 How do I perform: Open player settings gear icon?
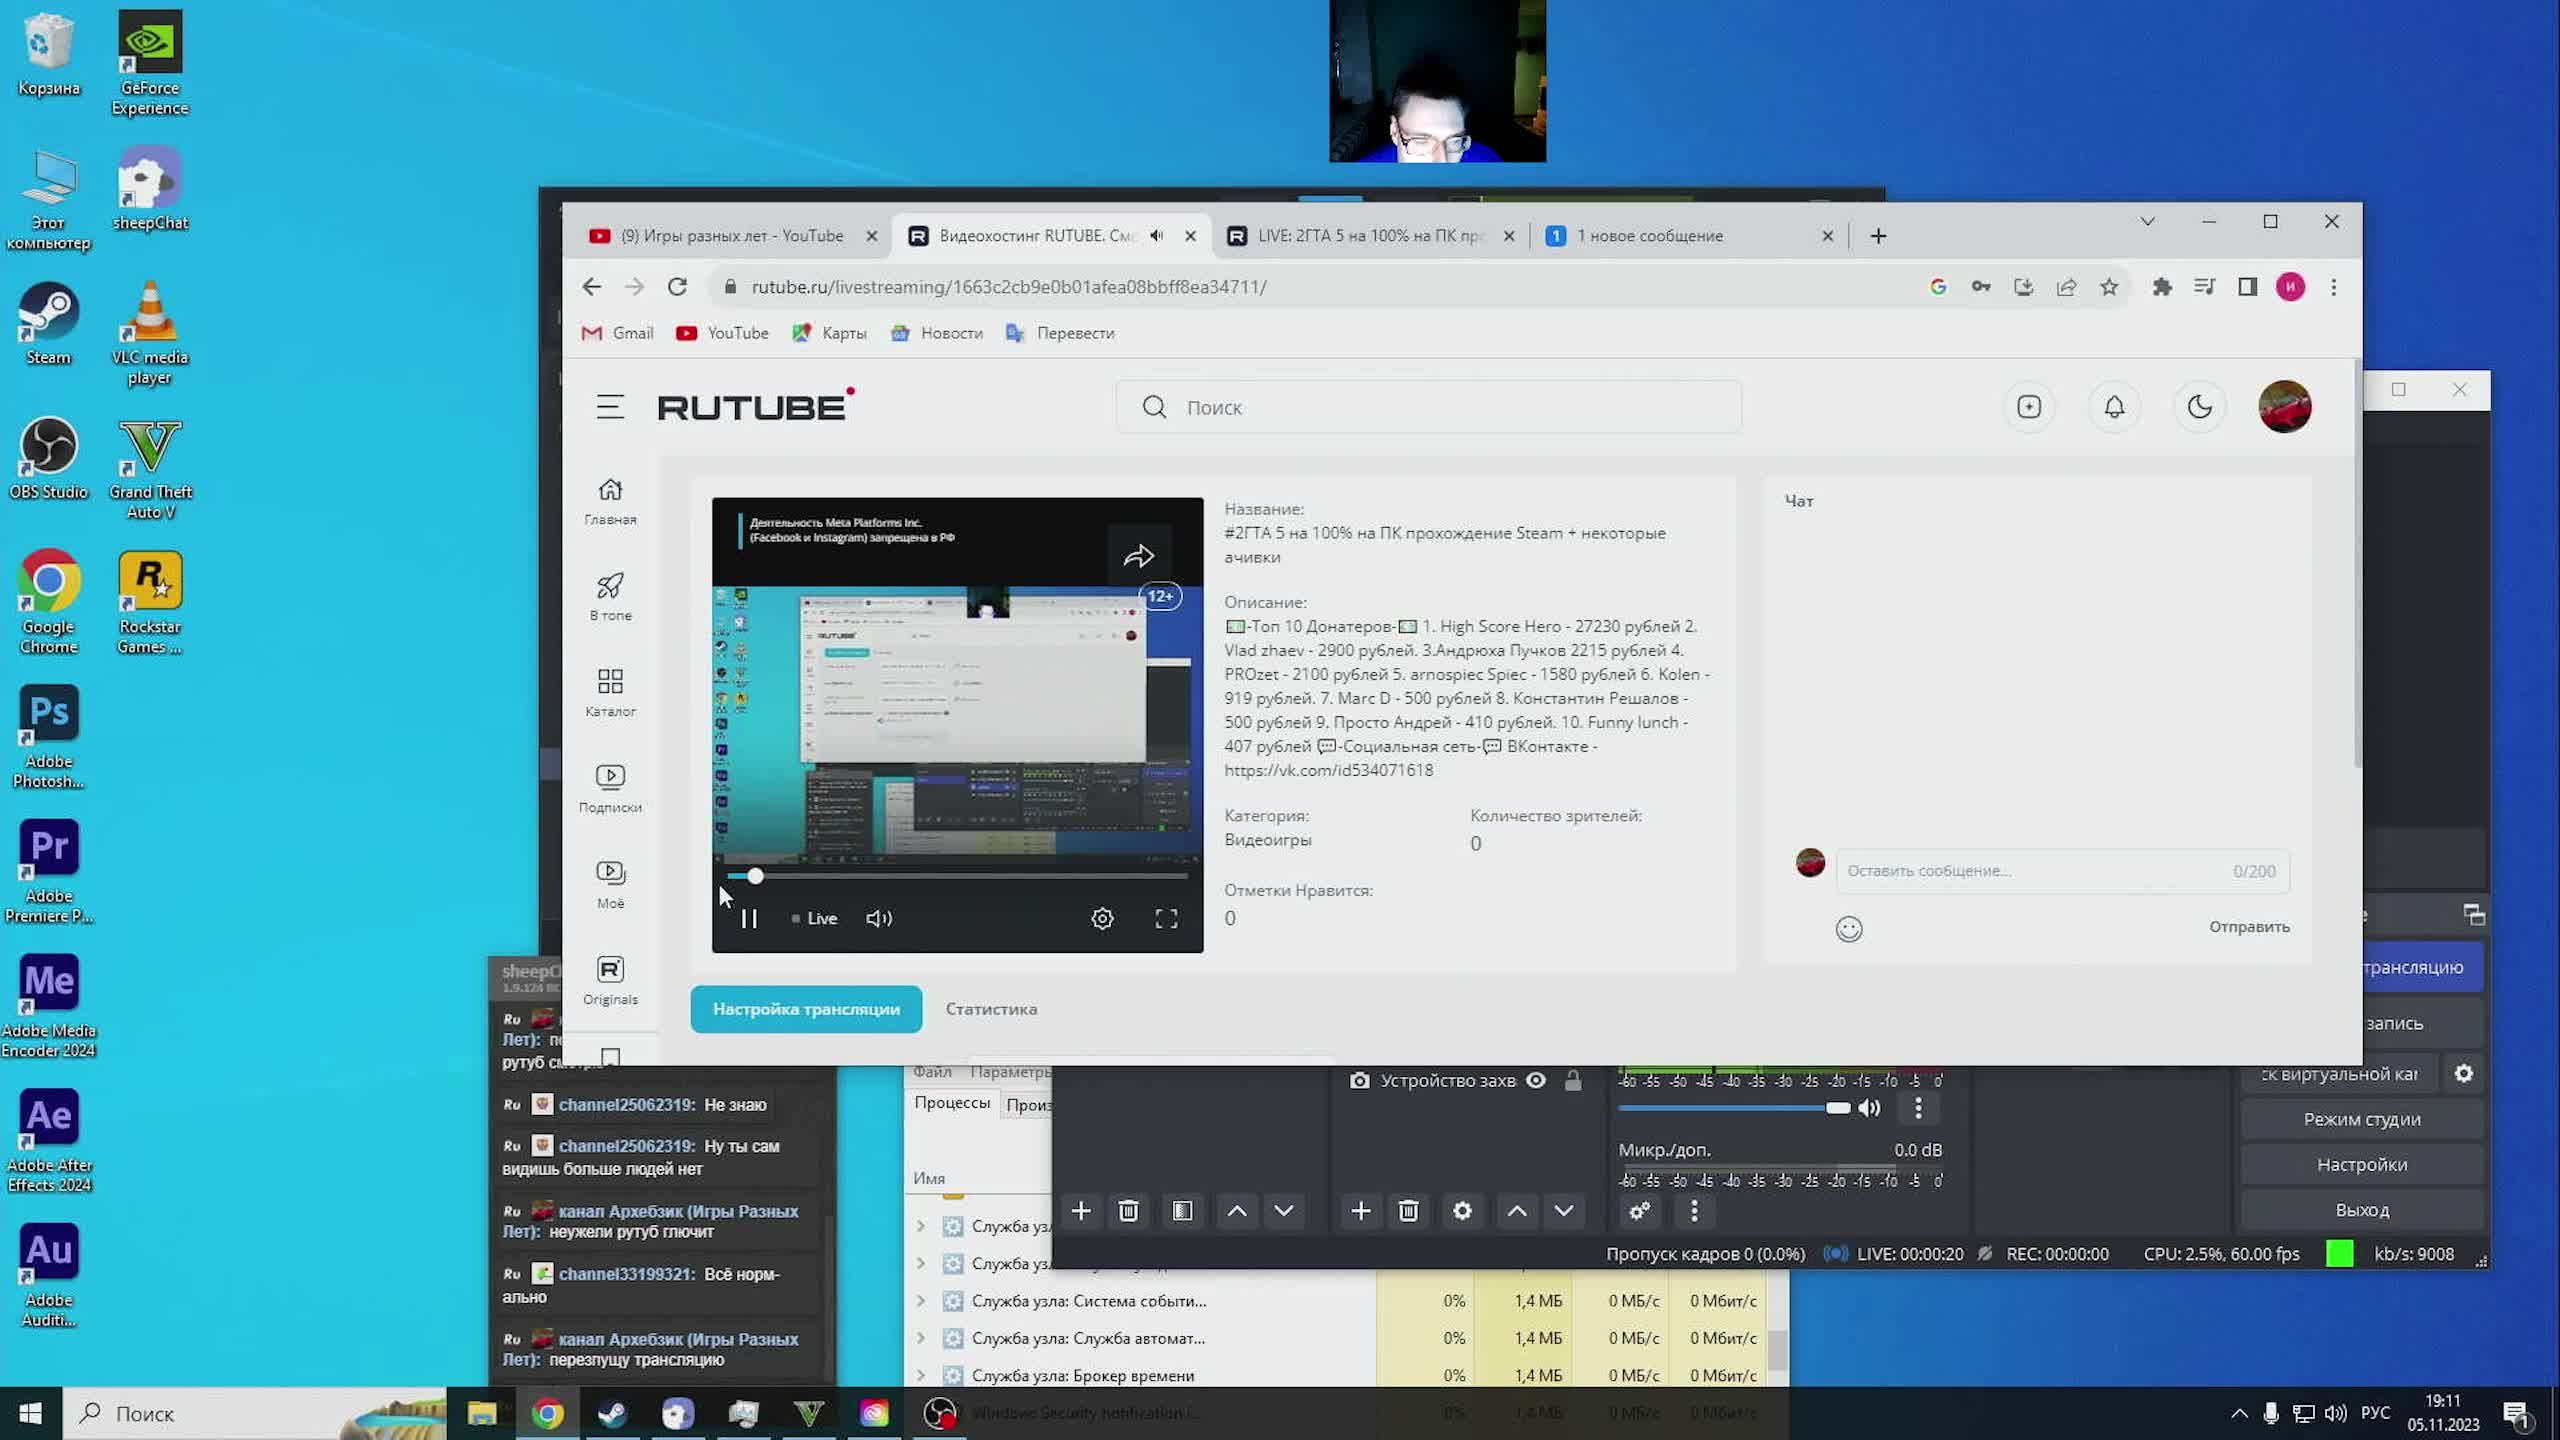(x=1102, y=918)
